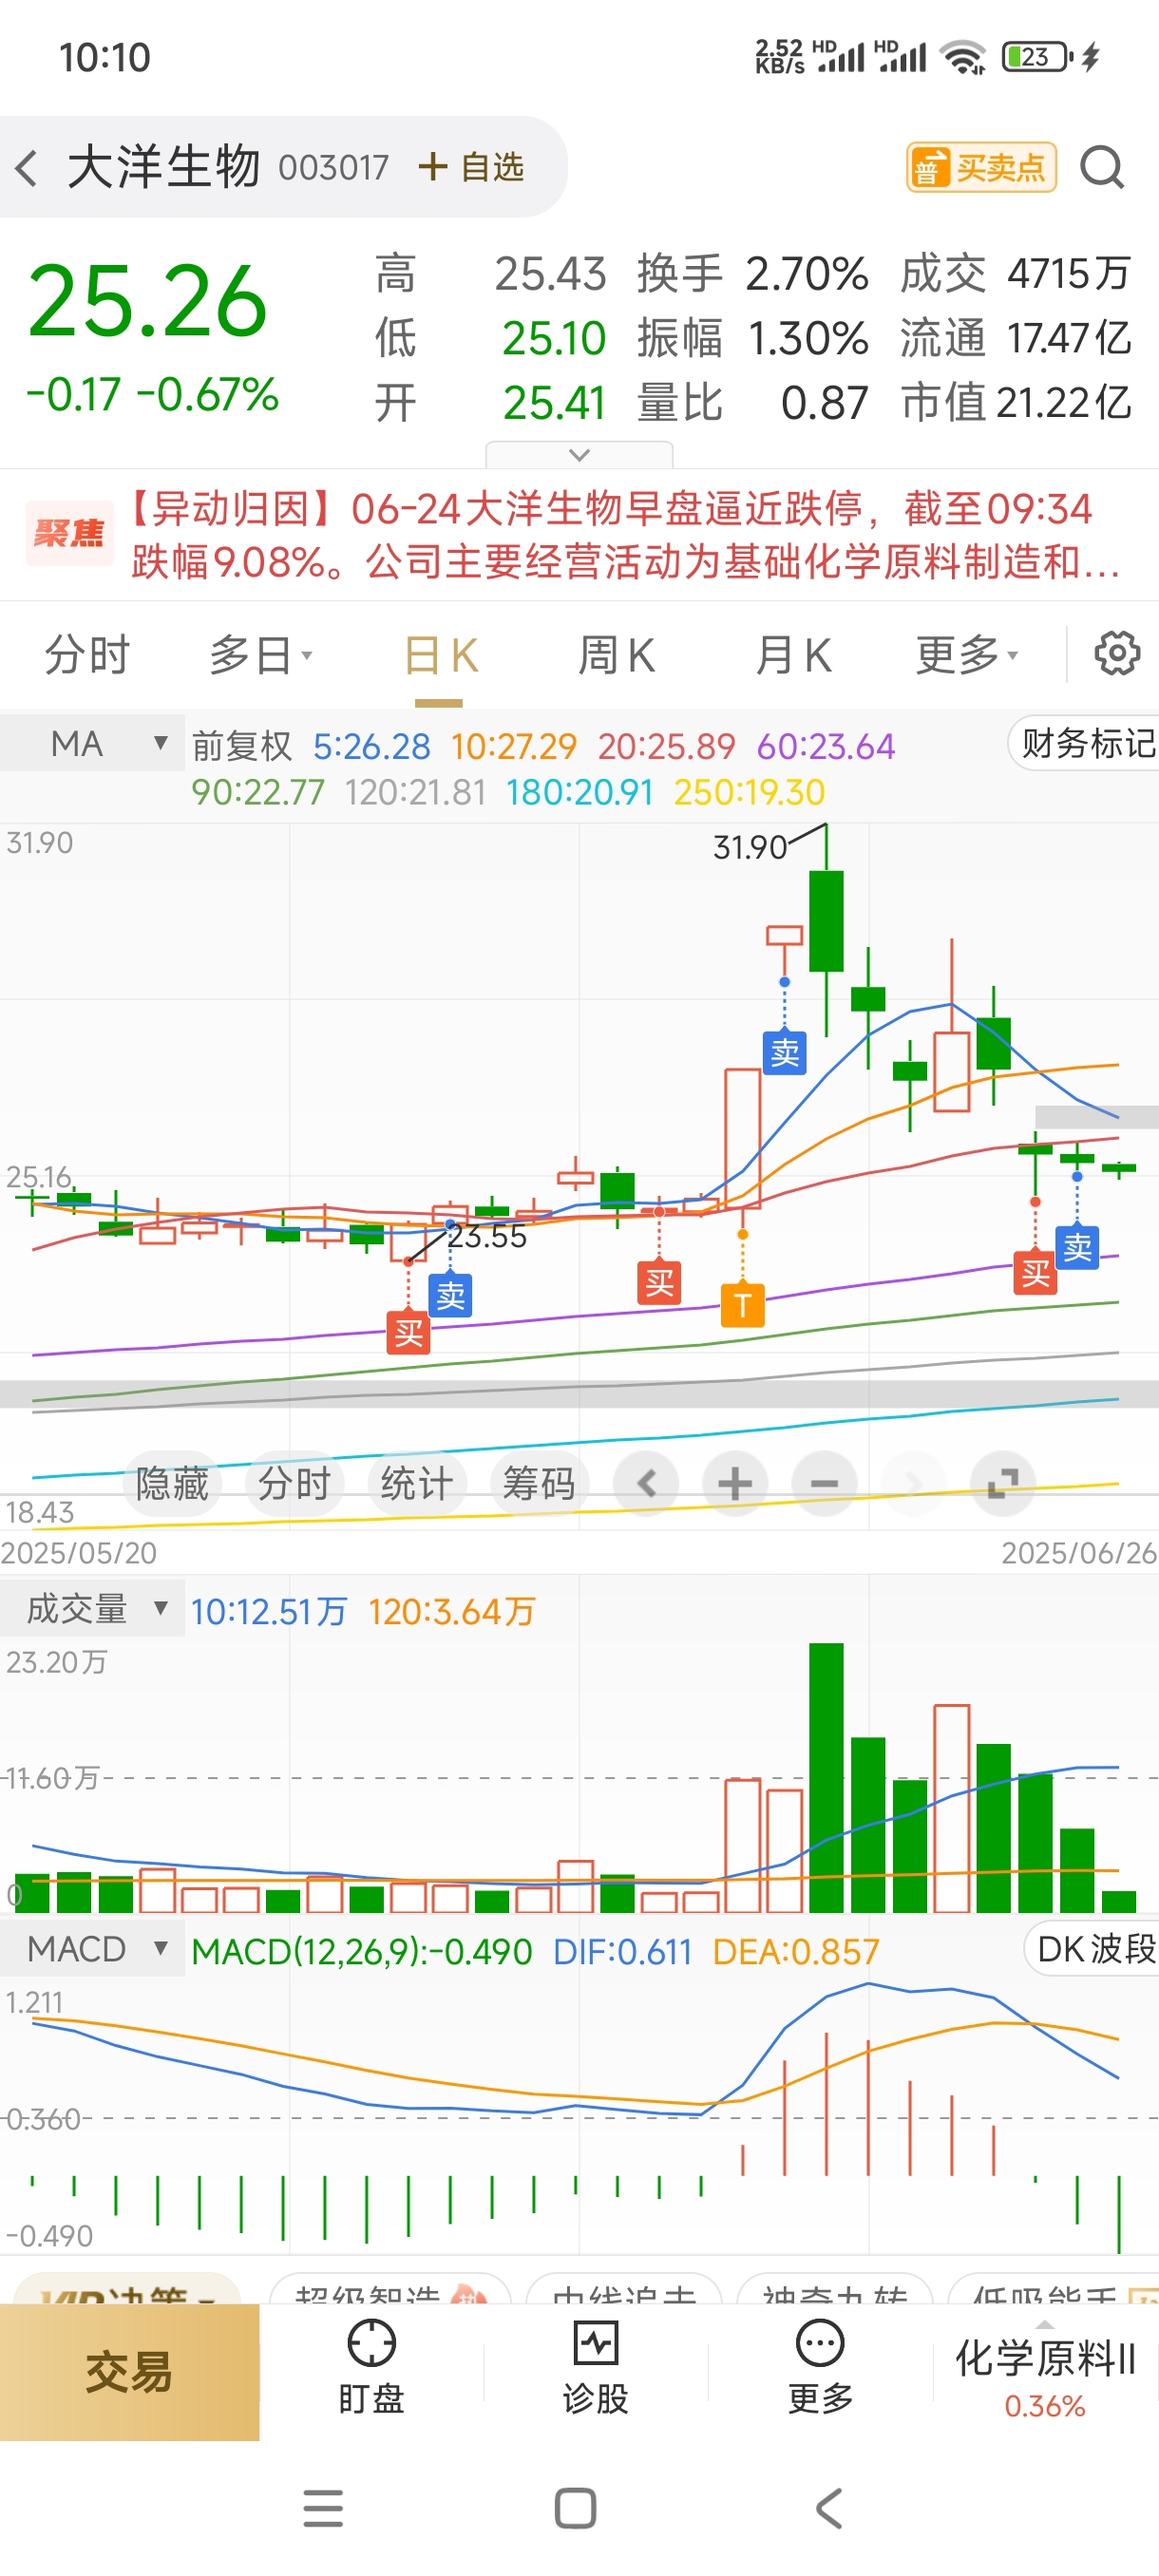Open the MACD indicator dropdown

pos(92,1948)
